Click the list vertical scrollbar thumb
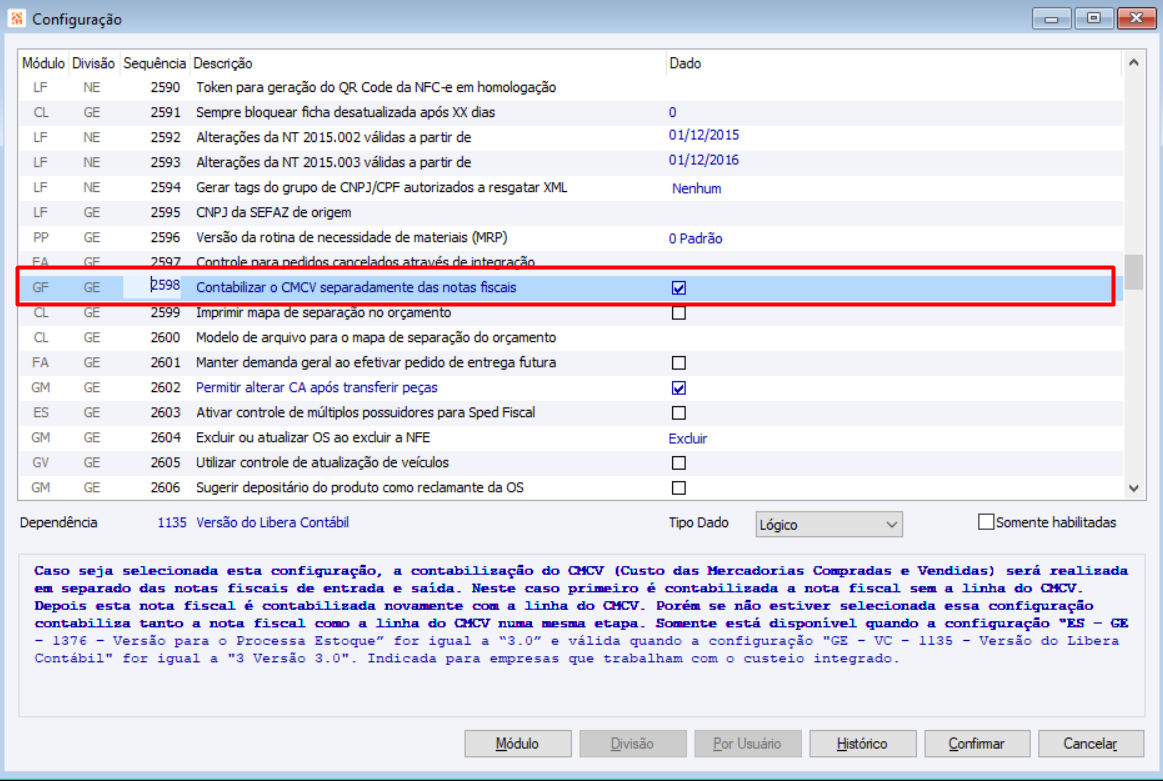The image size is (1163, 781). [x=1133, y=272]
